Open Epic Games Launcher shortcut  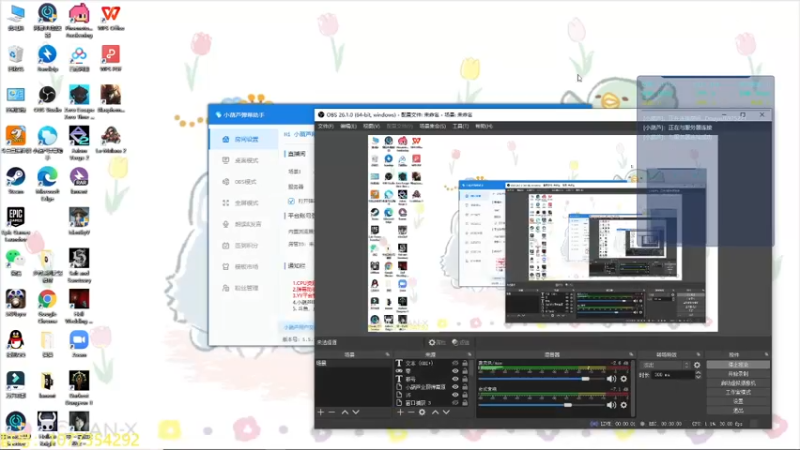point(16,224)
